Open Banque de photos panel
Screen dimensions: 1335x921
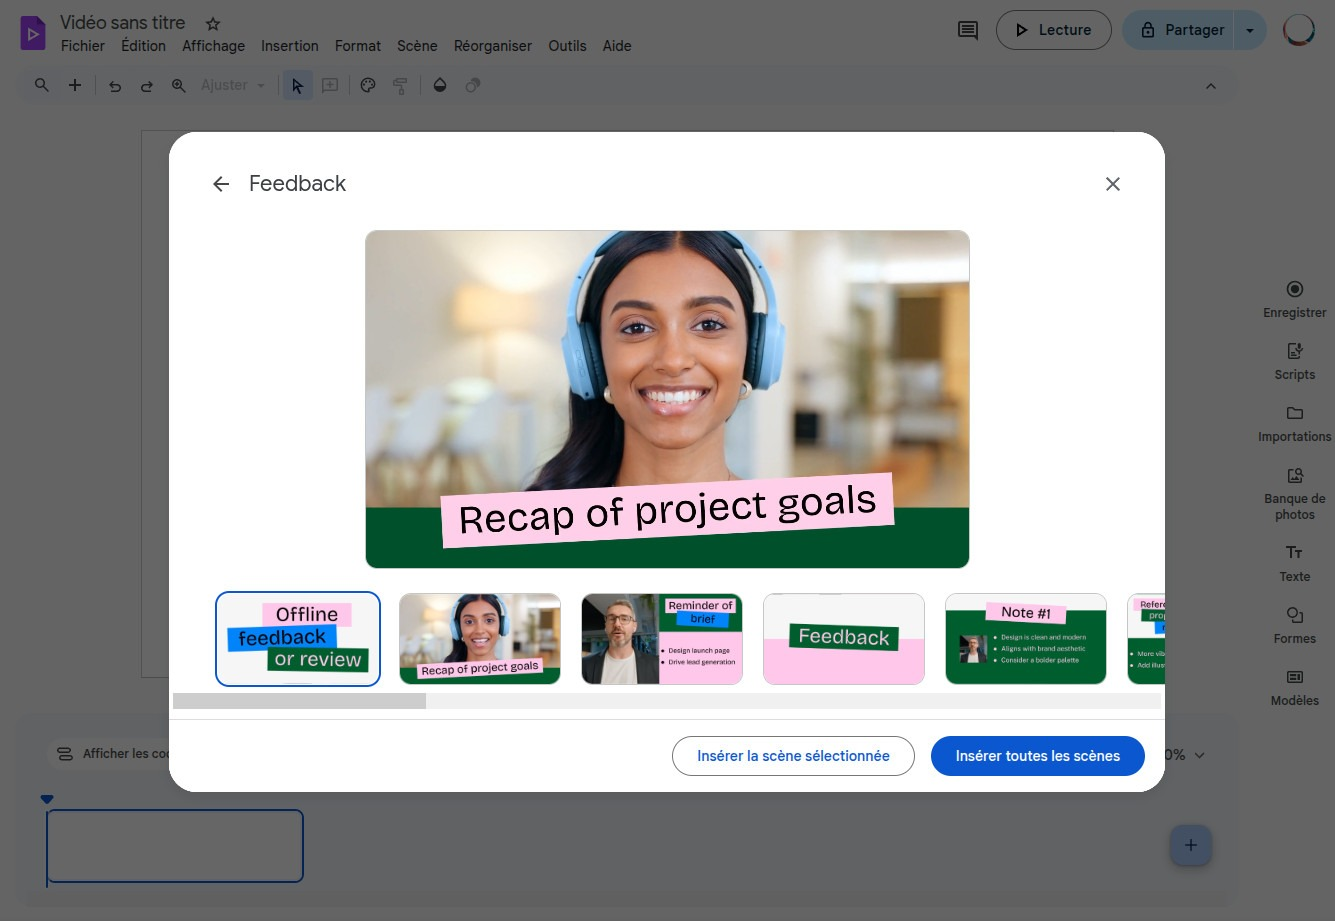pyautogui.click(x=1294, y=492)
